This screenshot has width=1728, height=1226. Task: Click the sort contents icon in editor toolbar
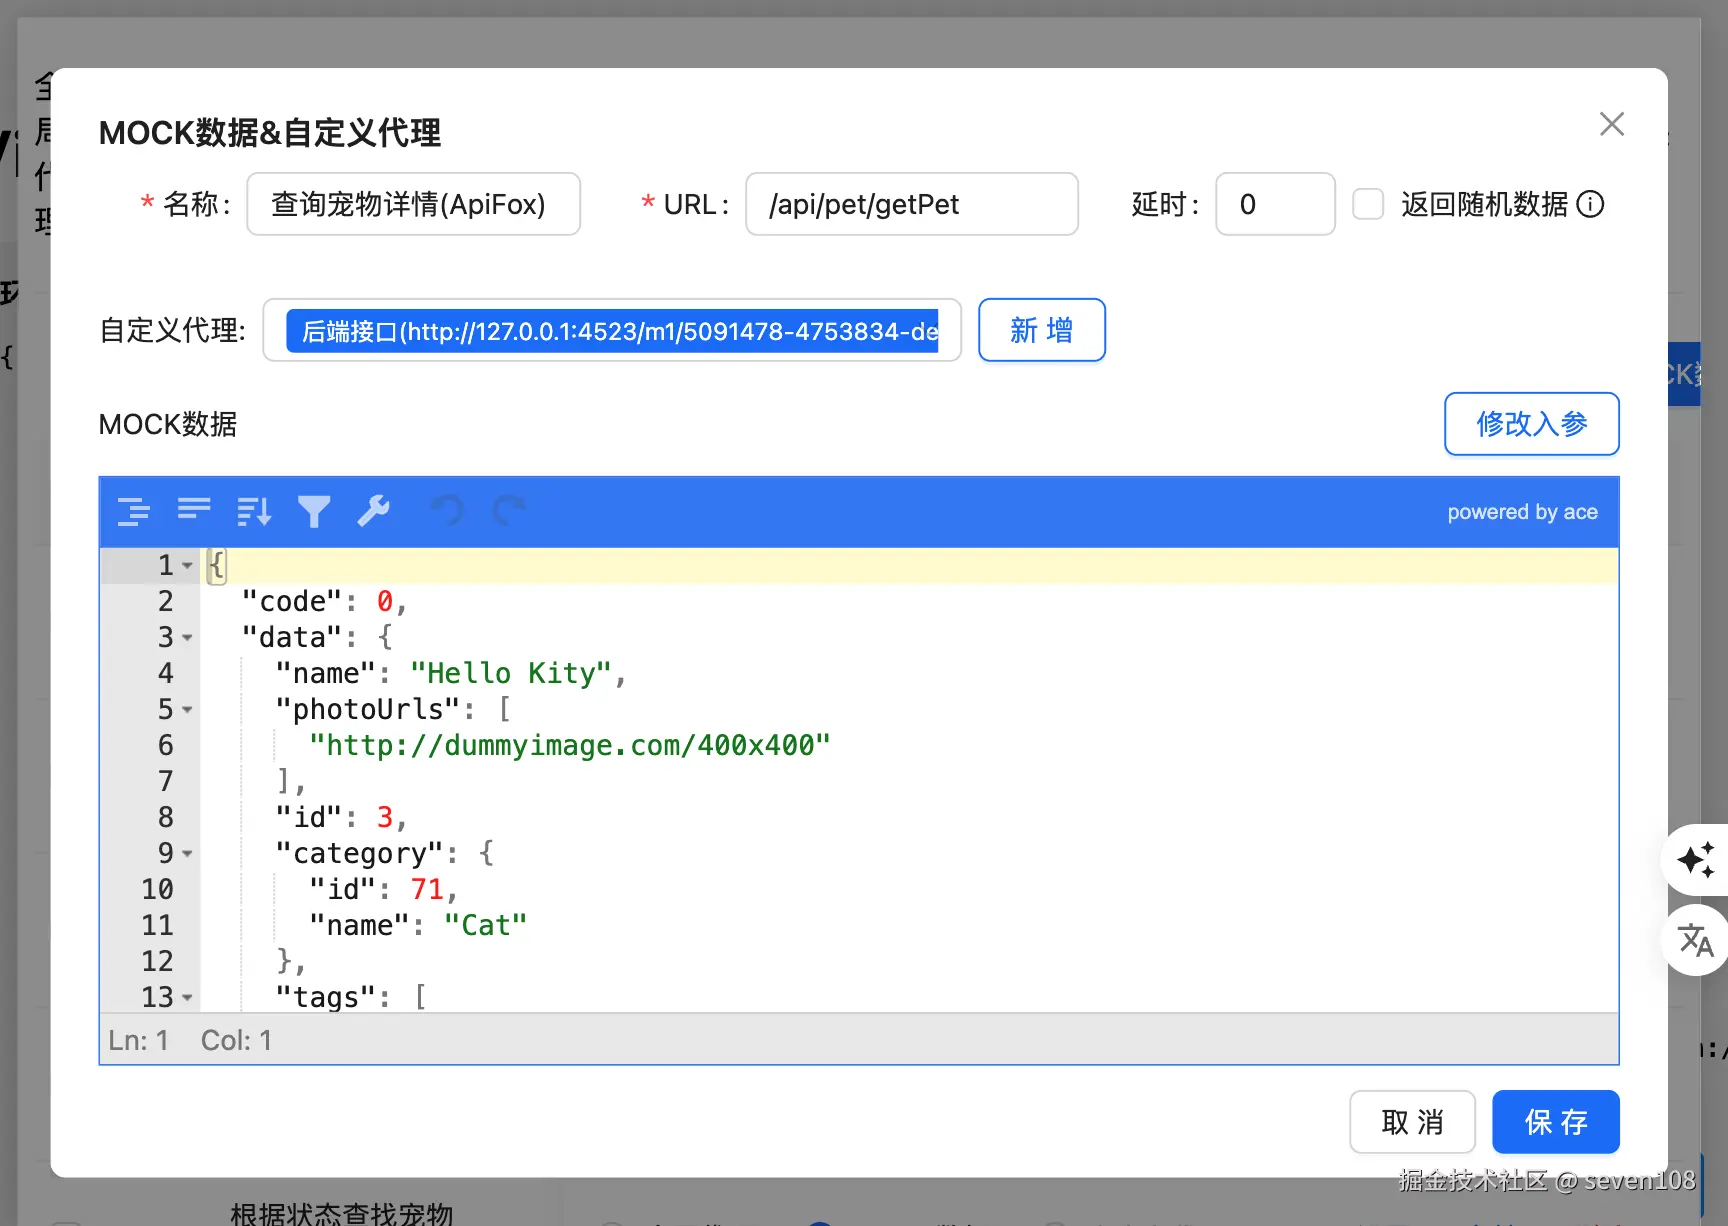click(254, 511)
